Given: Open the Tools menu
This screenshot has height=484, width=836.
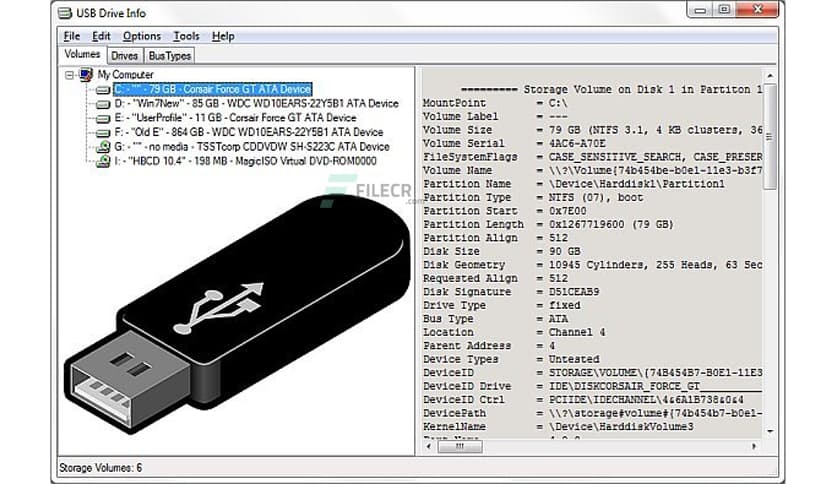Looking at the screenshot, I should pos(186,36).
